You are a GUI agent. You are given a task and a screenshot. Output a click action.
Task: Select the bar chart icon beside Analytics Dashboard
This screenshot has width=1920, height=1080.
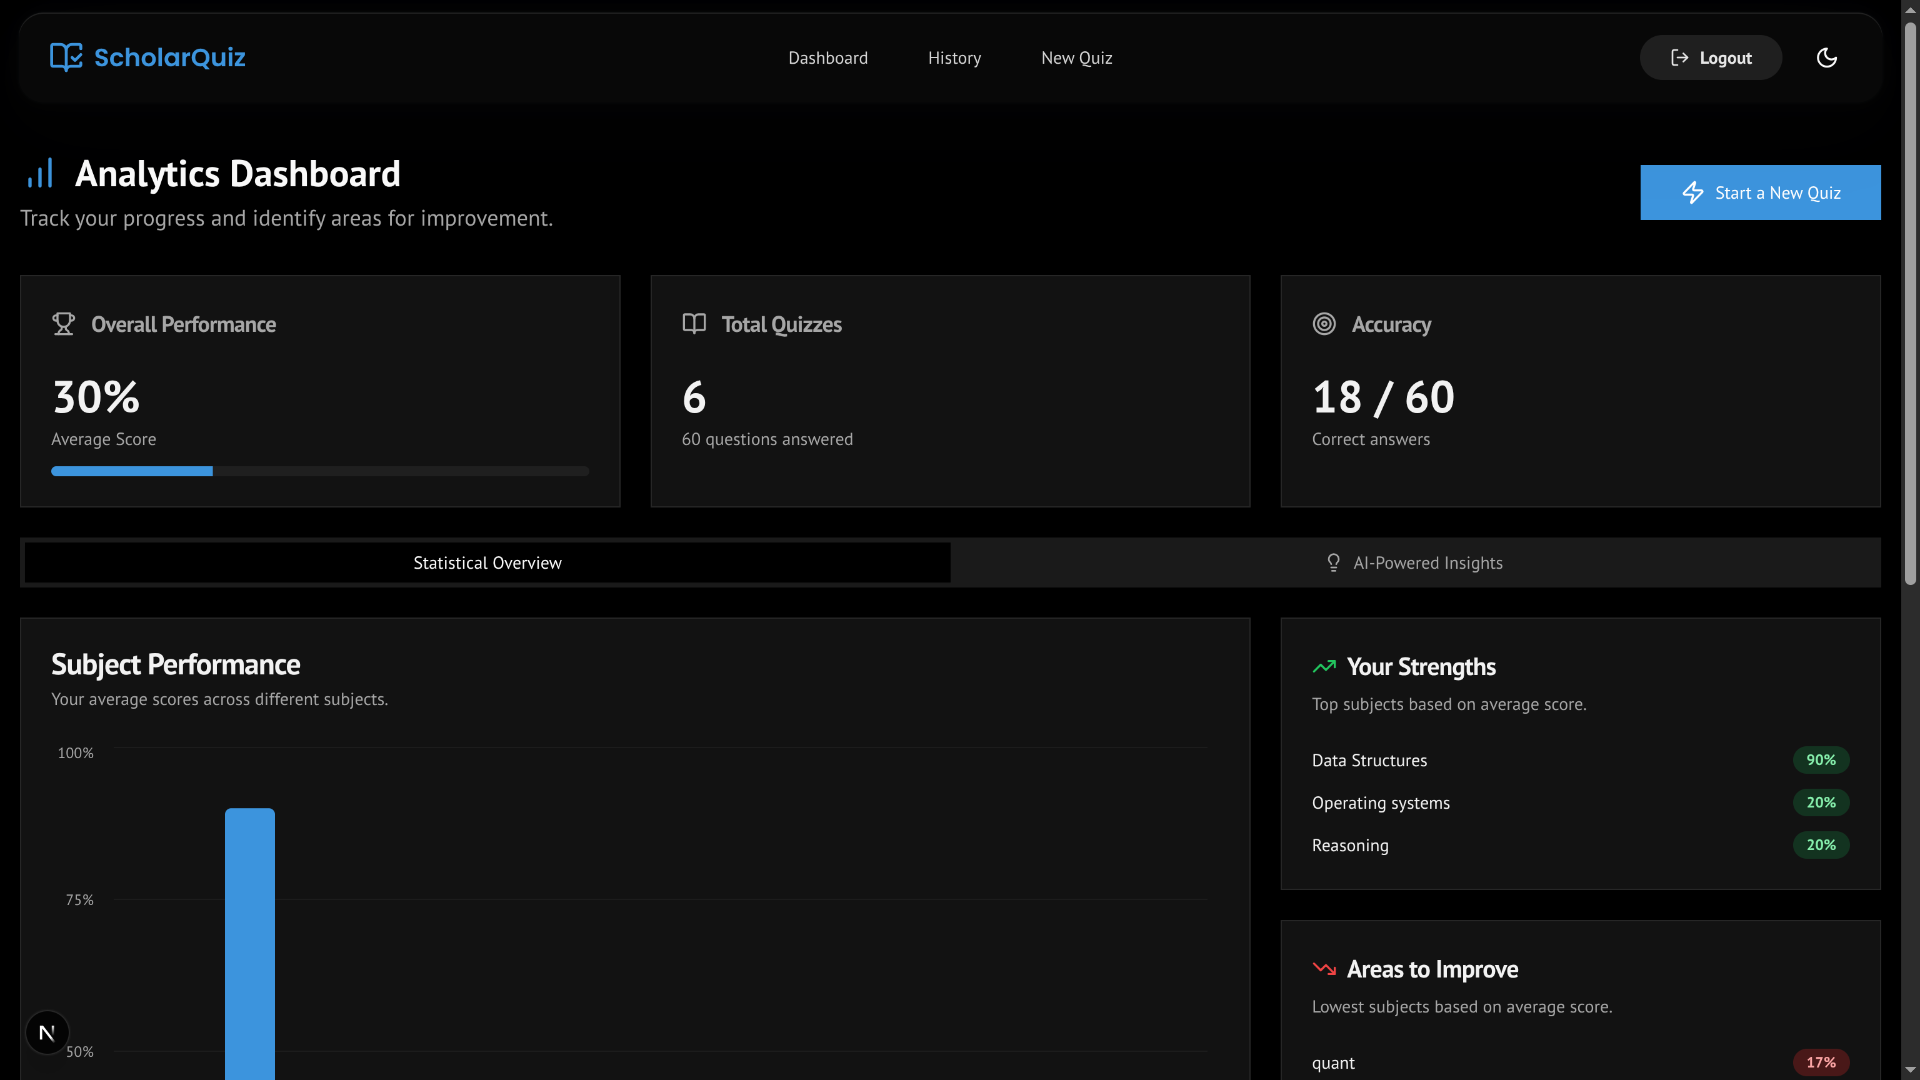(41, 173)
